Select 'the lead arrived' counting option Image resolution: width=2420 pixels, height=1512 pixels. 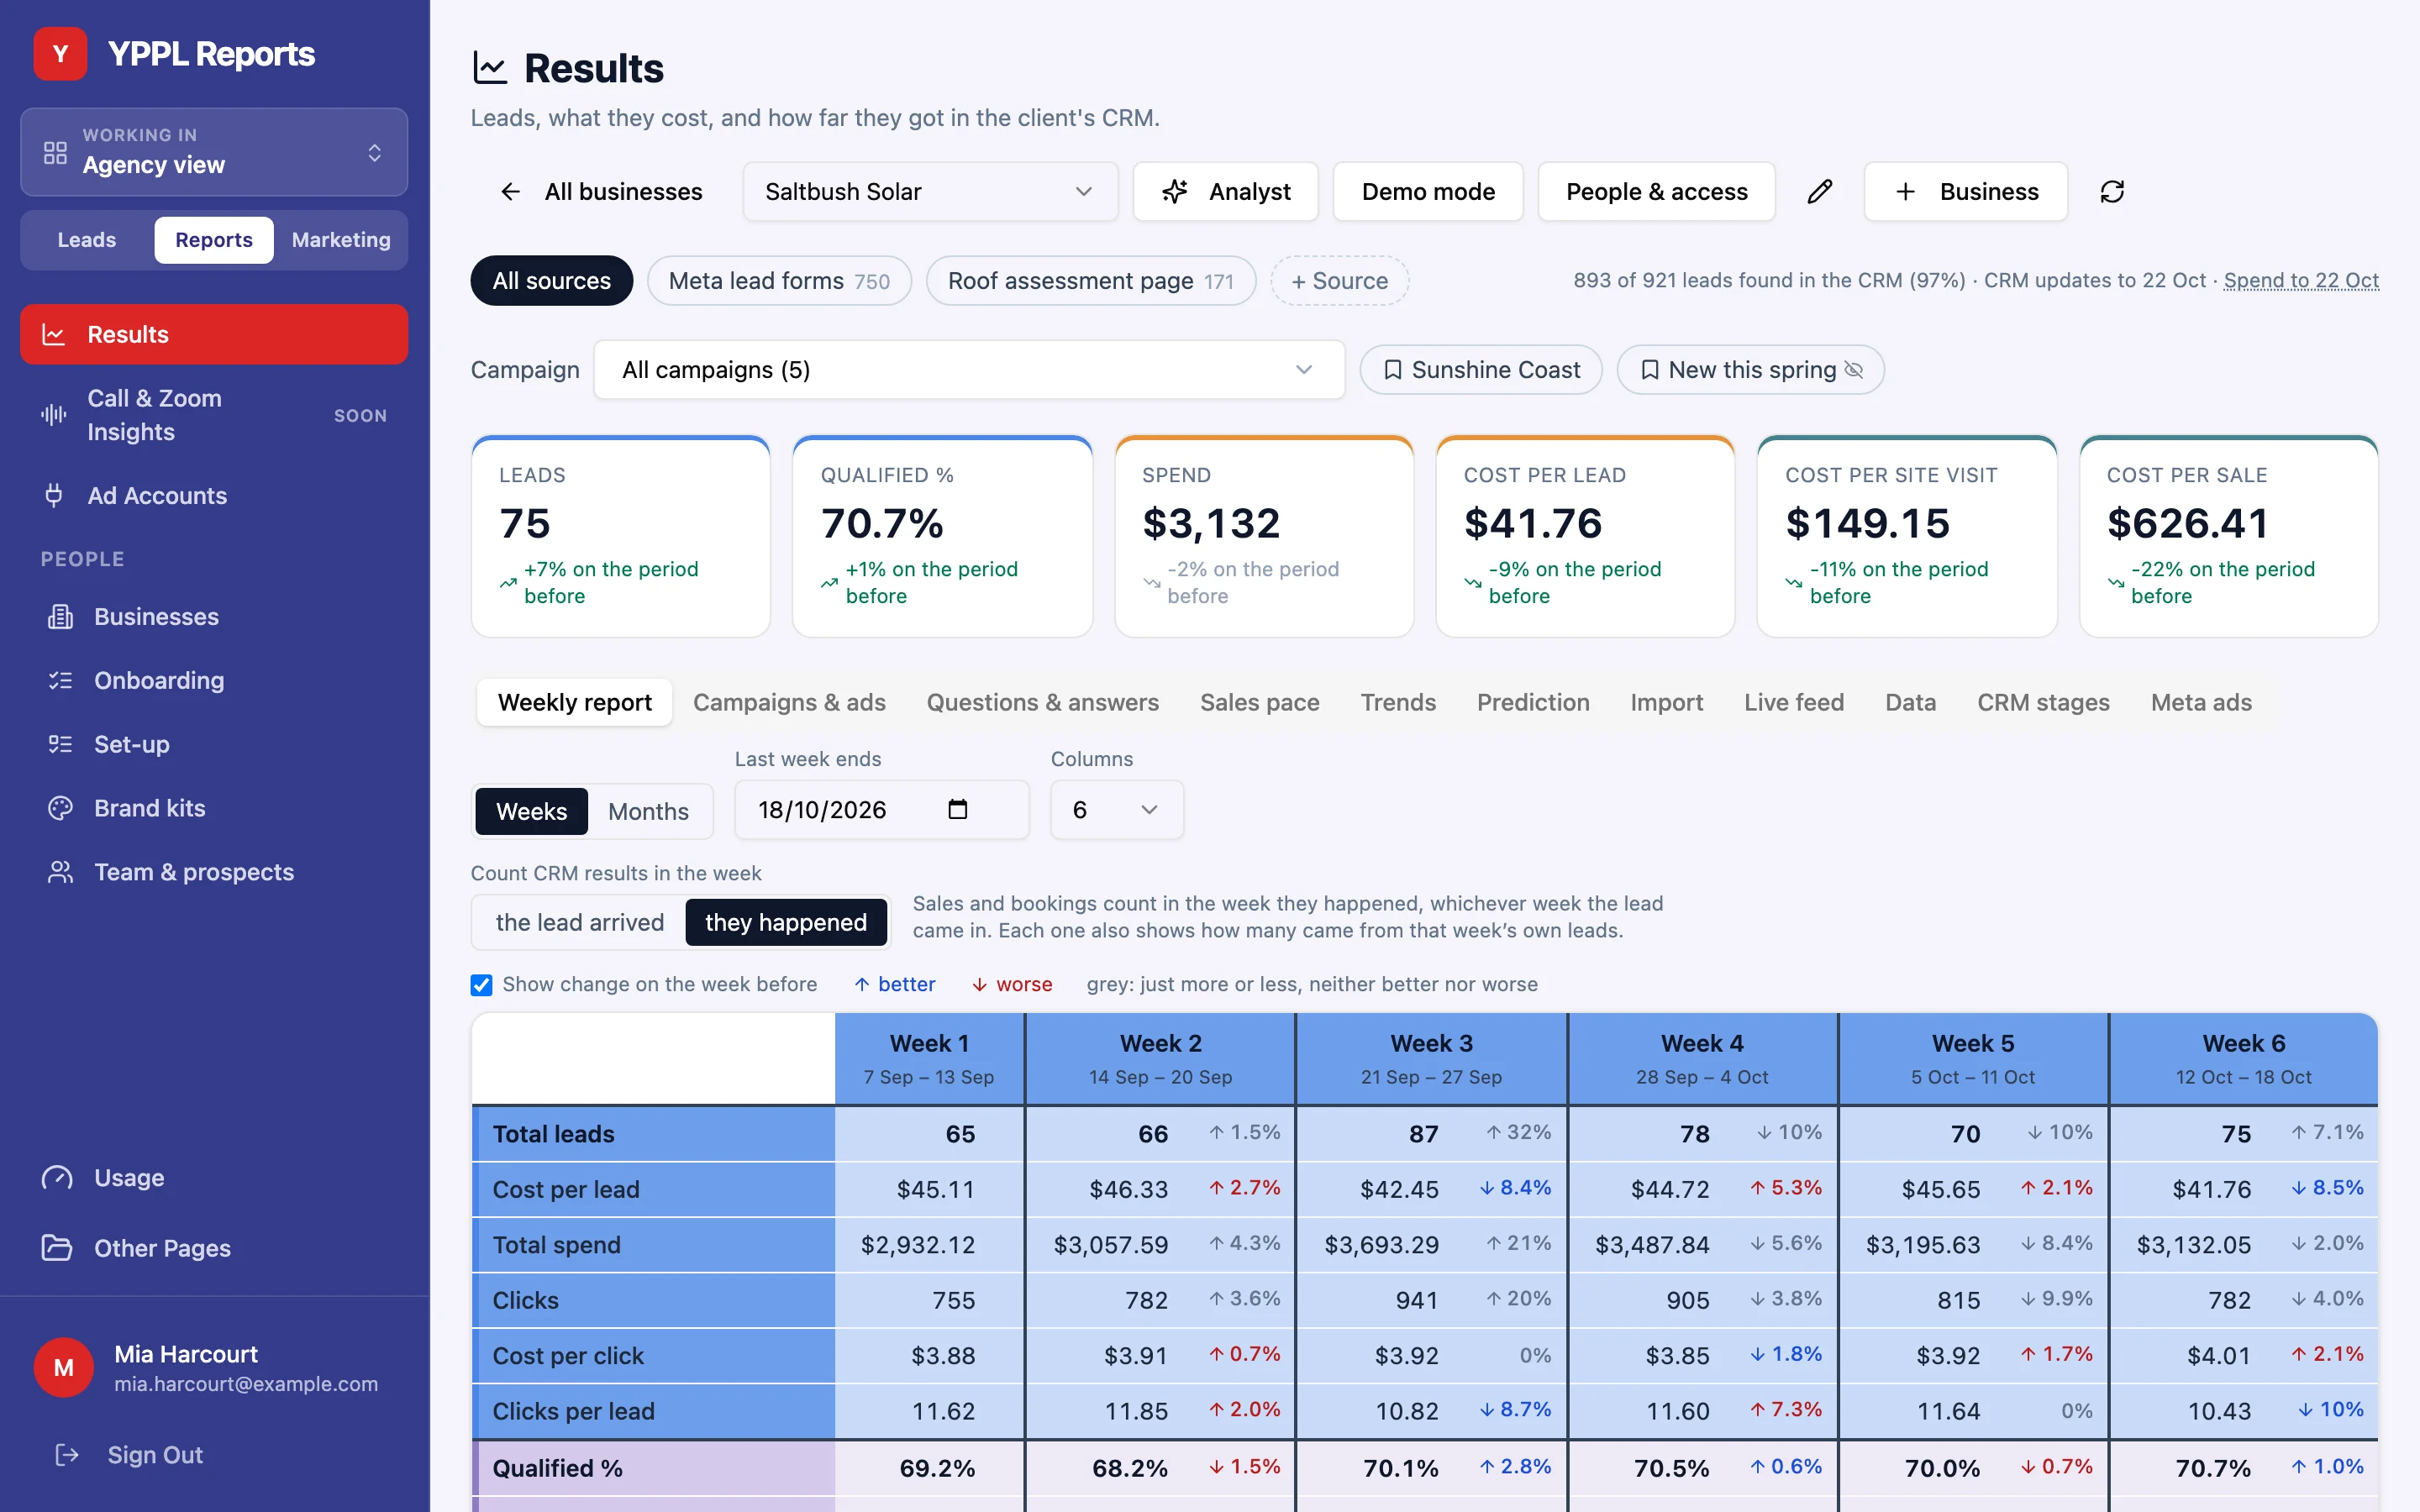coord(580,922)
